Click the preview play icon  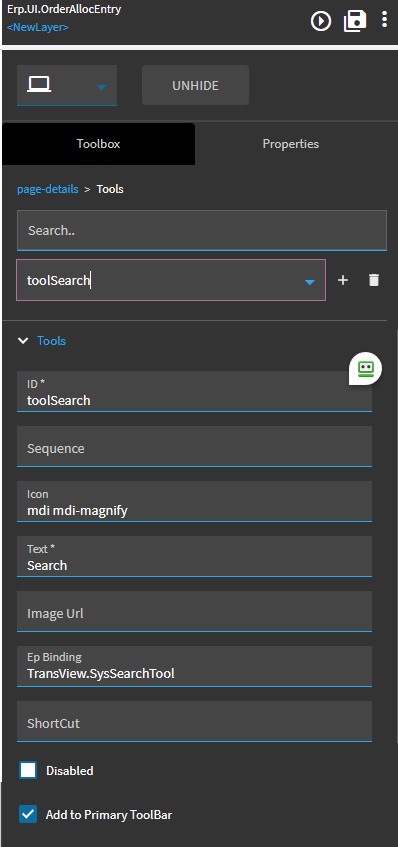[x=321, y=21]
